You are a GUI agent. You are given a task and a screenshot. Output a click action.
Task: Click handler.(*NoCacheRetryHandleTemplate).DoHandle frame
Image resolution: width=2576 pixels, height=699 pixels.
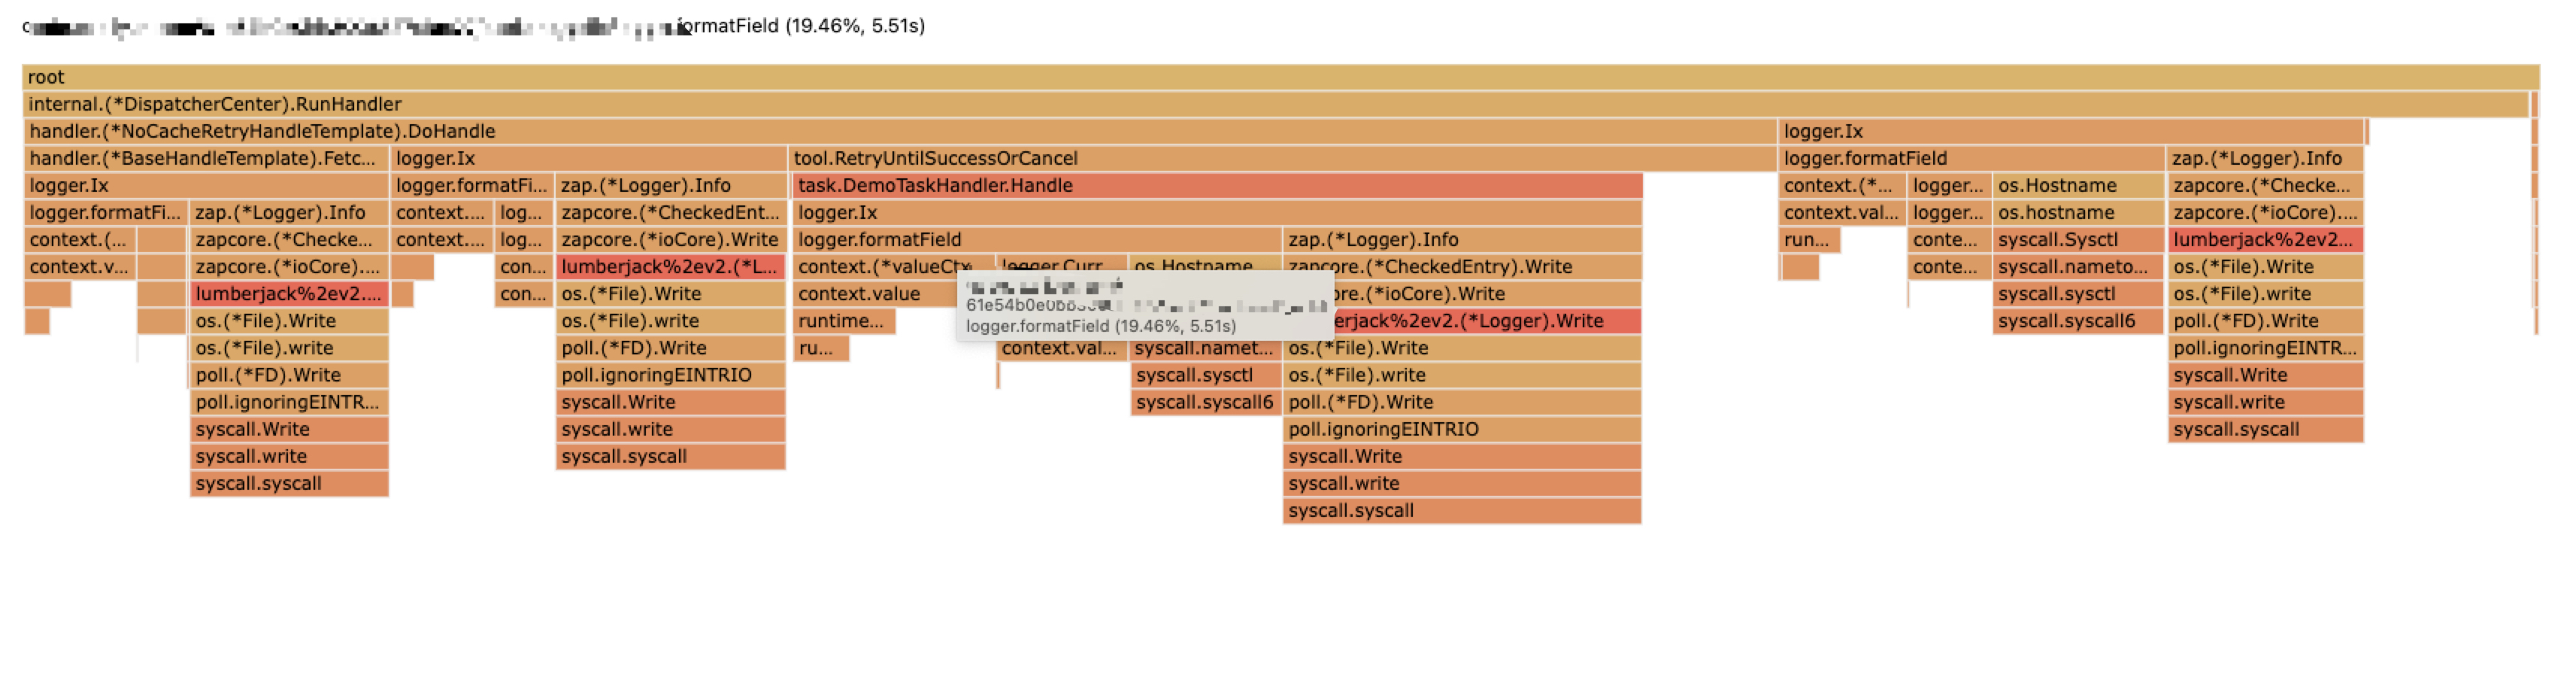coord(900,131)
